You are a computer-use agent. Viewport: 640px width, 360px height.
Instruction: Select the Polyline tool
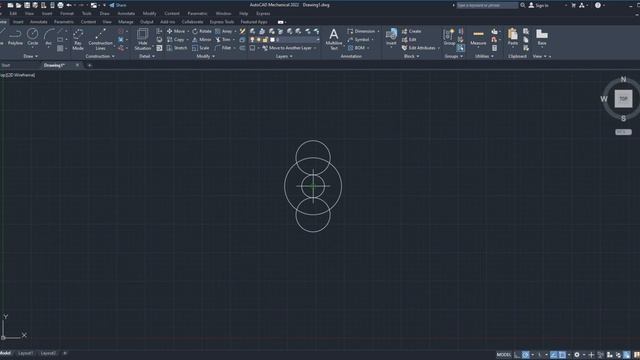(x=15, y=37)
